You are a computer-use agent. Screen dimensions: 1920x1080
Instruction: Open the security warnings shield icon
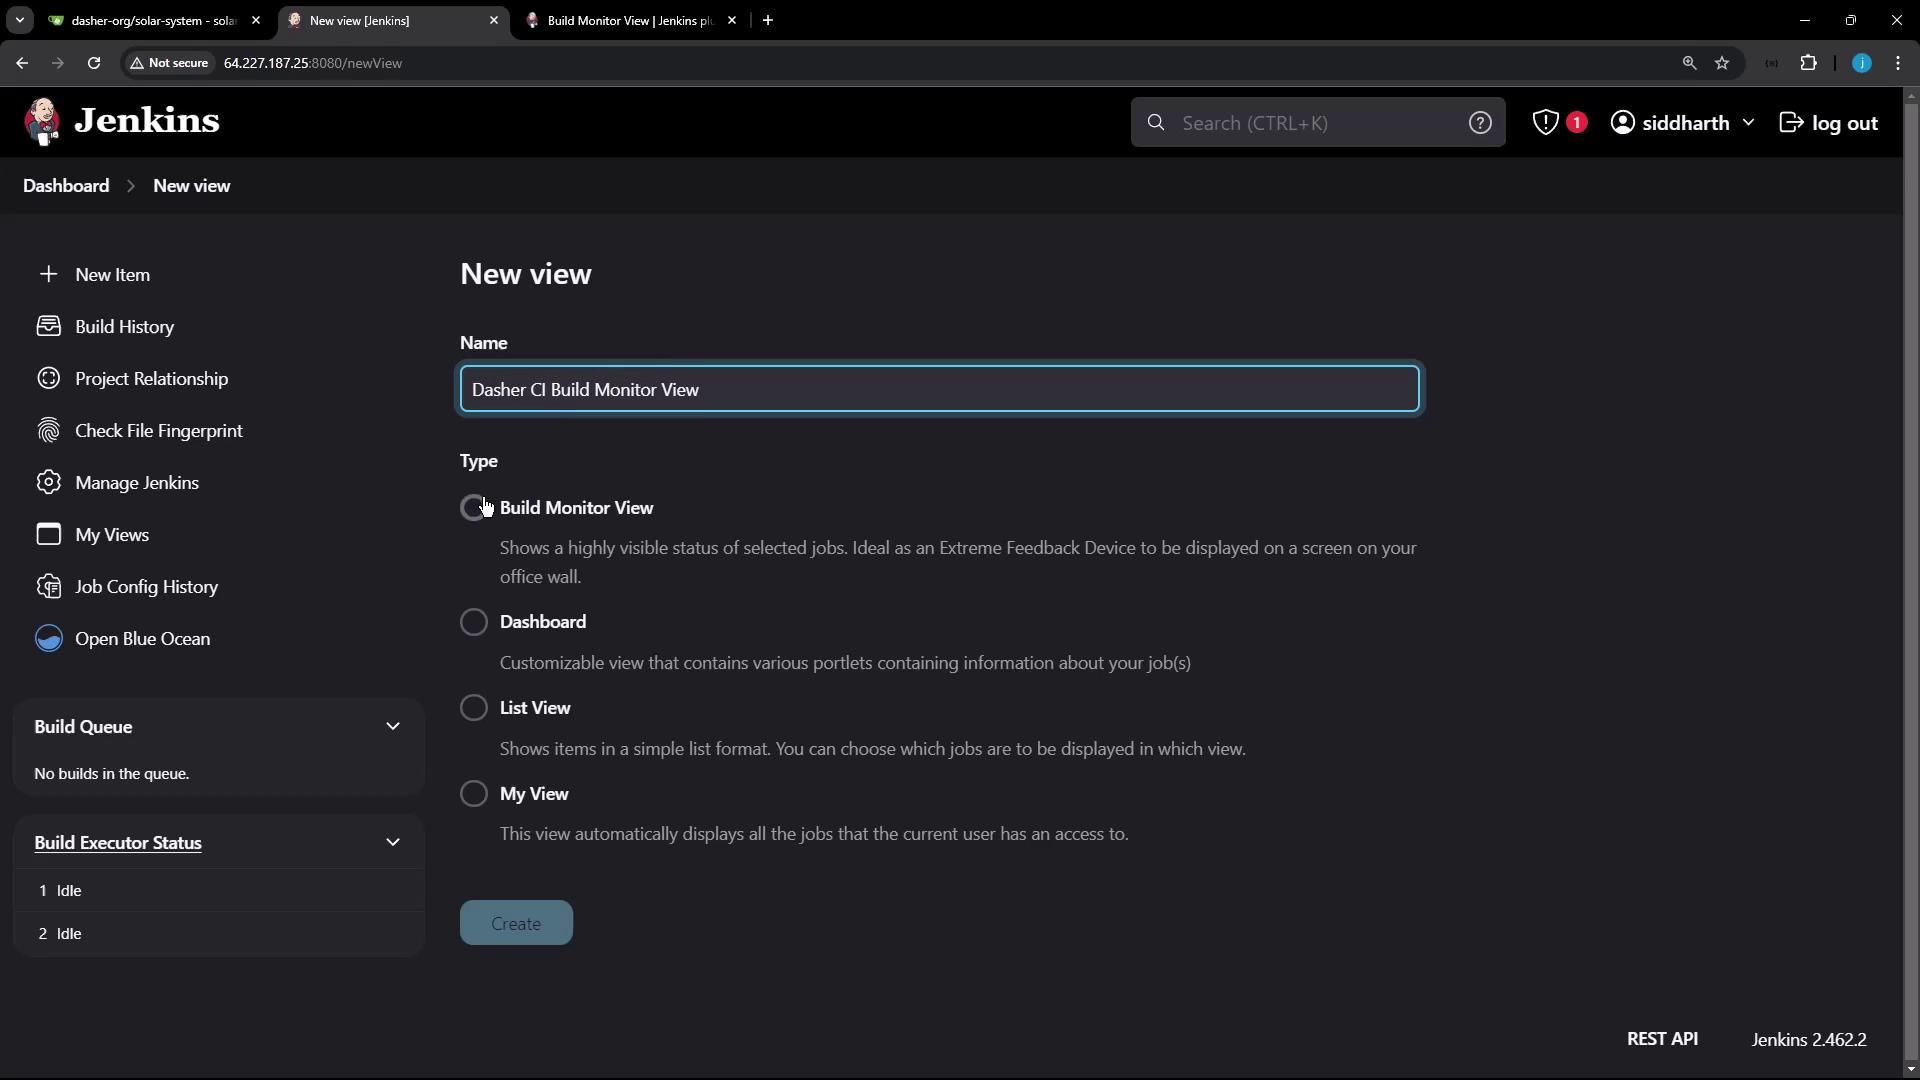1546,122
